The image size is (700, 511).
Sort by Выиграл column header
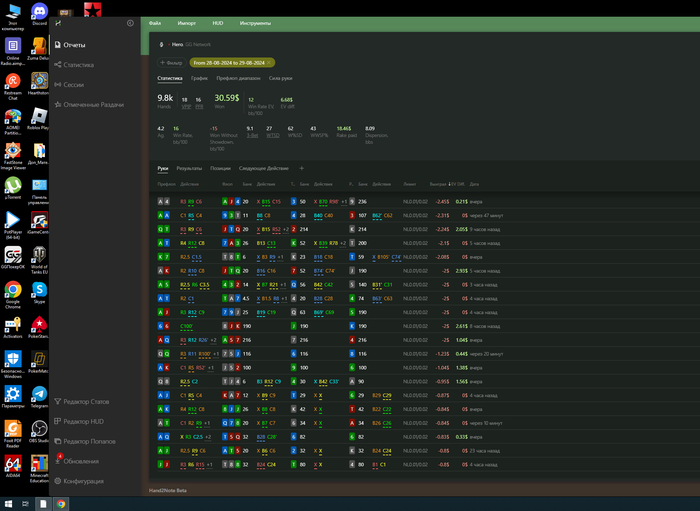tap(438, 184)
